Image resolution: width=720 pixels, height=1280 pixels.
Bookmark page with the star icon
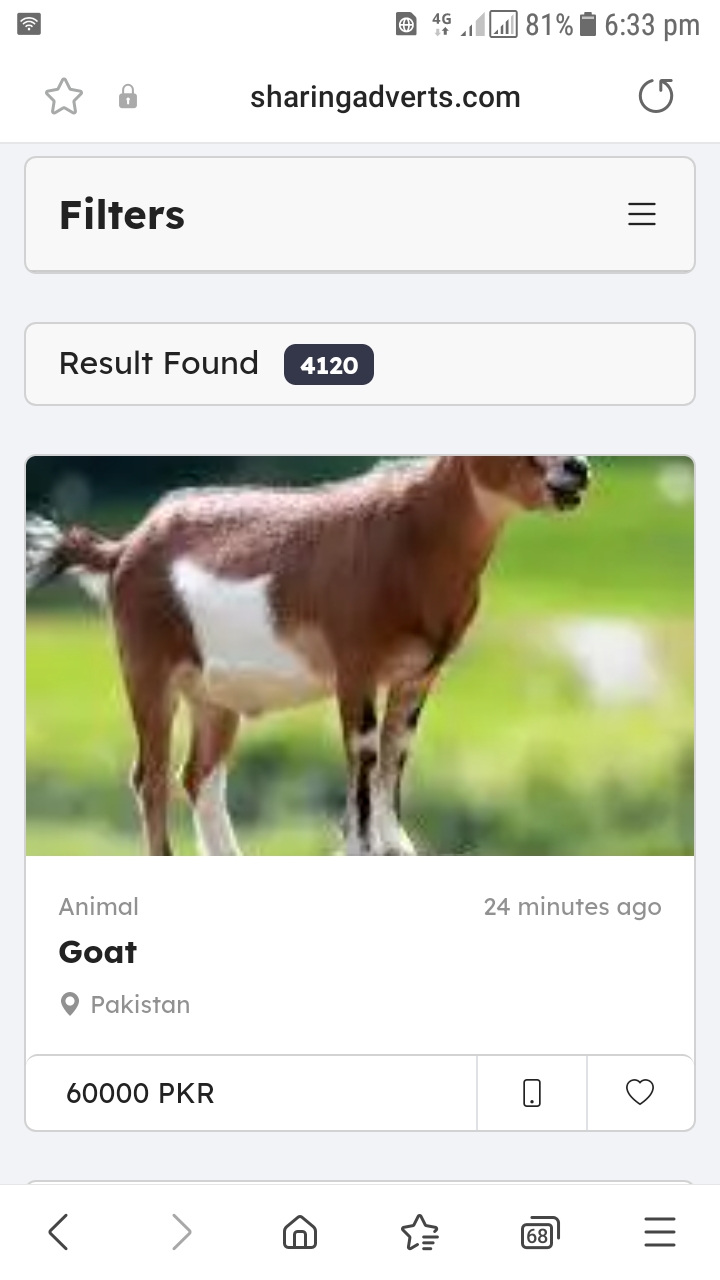(x=64, y=97)
